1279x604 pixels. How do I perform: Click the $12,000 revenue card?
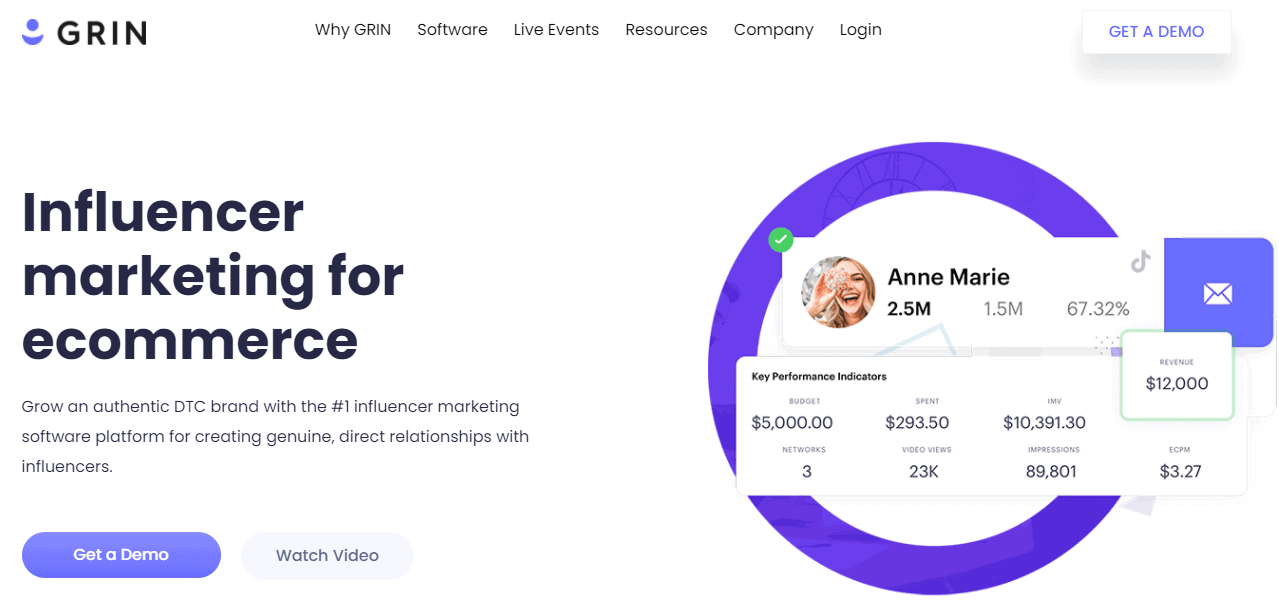[1177, 375]
